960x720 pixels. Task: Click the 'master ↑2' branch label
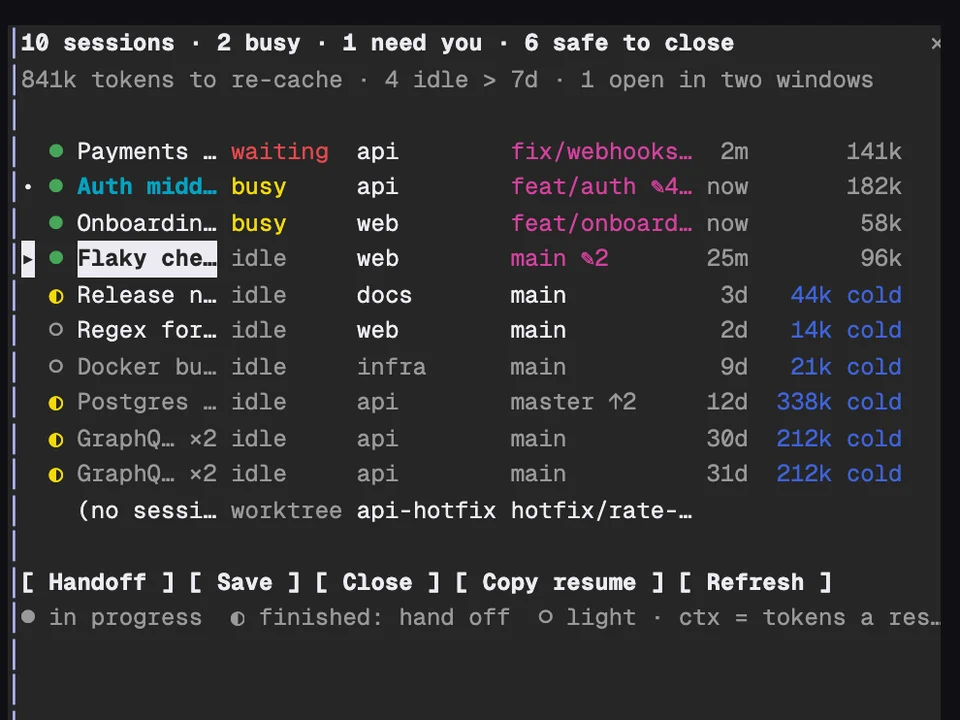pyautogui.click(x=573, y=402)
